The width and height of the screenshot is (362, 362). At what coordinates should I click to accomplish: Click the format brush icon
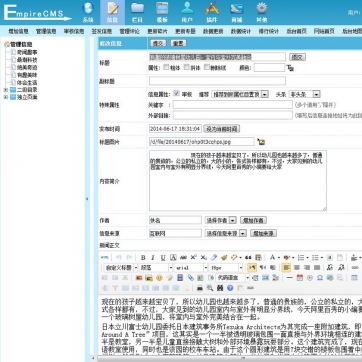tap(224, 257)
